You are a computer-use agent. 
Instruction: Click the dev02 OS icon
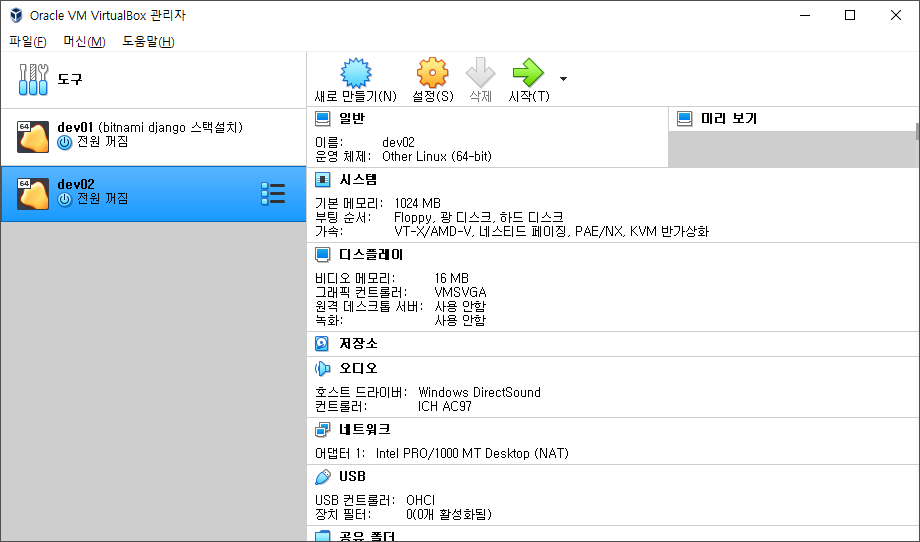point(33,194)
